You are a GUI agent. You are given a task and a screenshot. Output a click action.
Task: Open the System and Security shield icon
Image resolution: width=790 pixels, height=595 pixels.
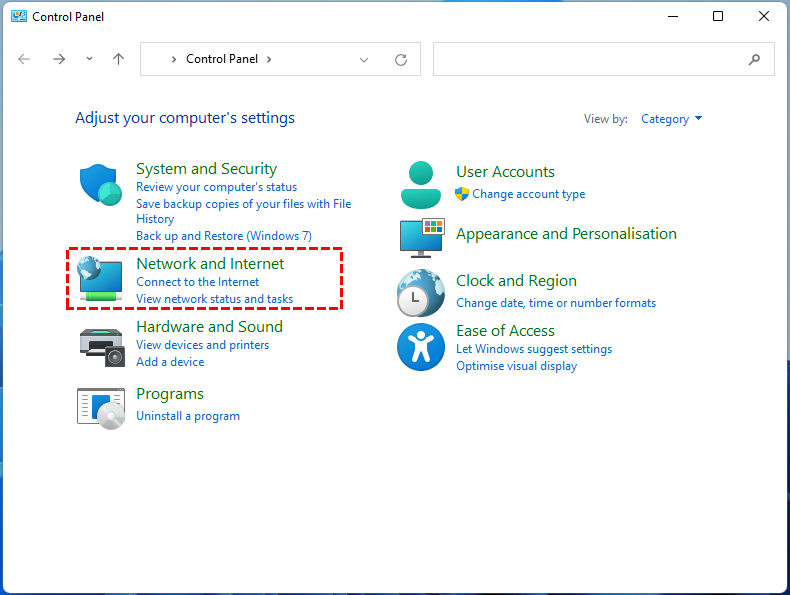click(101, 184)
